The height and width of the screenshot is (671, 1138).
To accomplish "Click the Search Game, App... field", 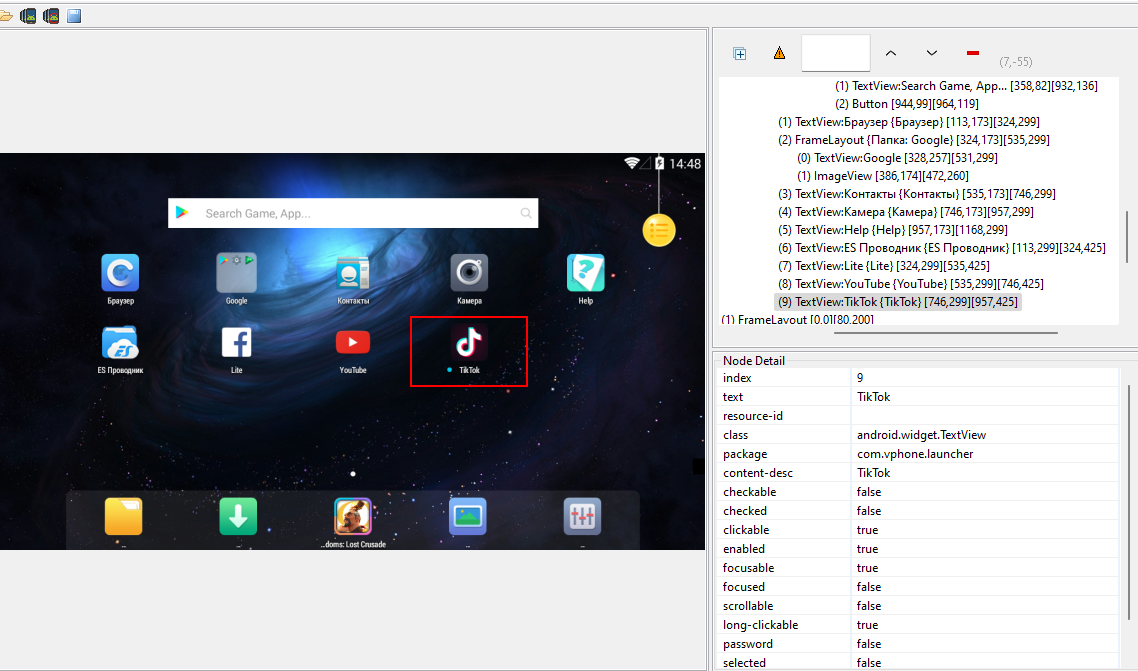I will click(x=353, y=213).
